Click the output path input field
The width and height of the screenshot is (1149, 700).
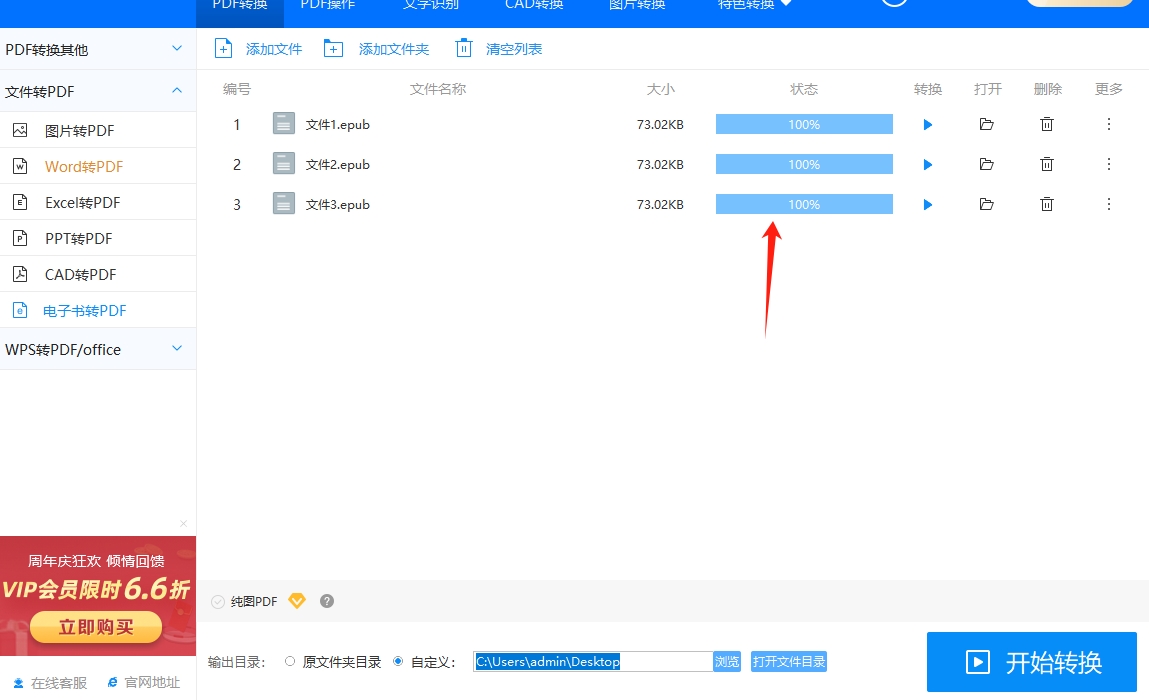[593, 661]
